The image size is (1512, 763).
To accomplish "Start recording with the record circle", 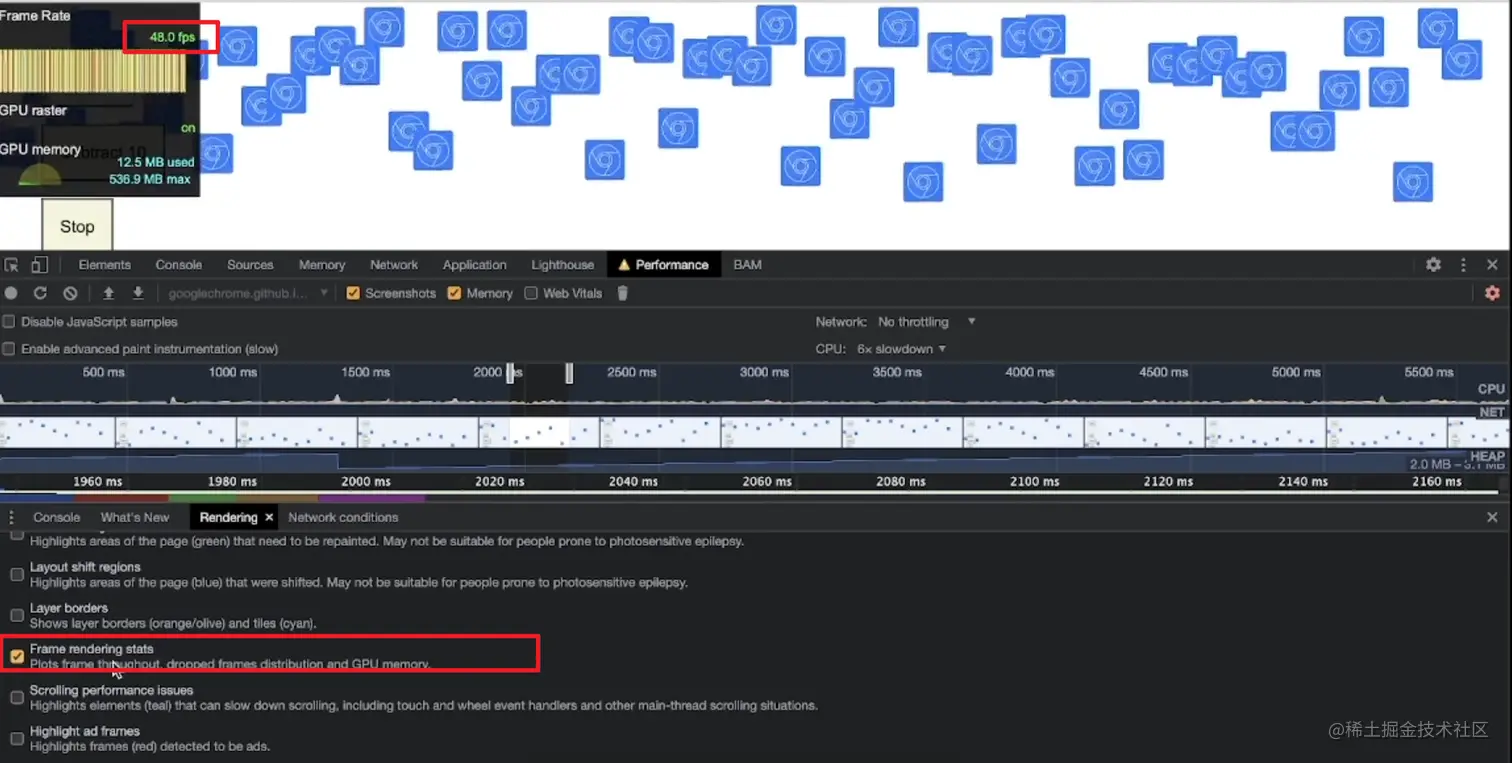I will [11, 293].
